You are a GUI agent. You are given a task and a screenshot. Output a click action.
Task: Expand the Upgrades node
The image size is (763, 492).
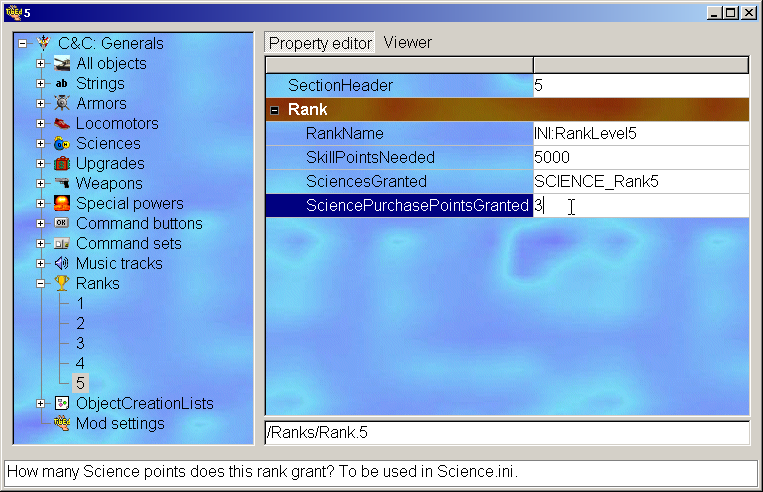(40, 163)
